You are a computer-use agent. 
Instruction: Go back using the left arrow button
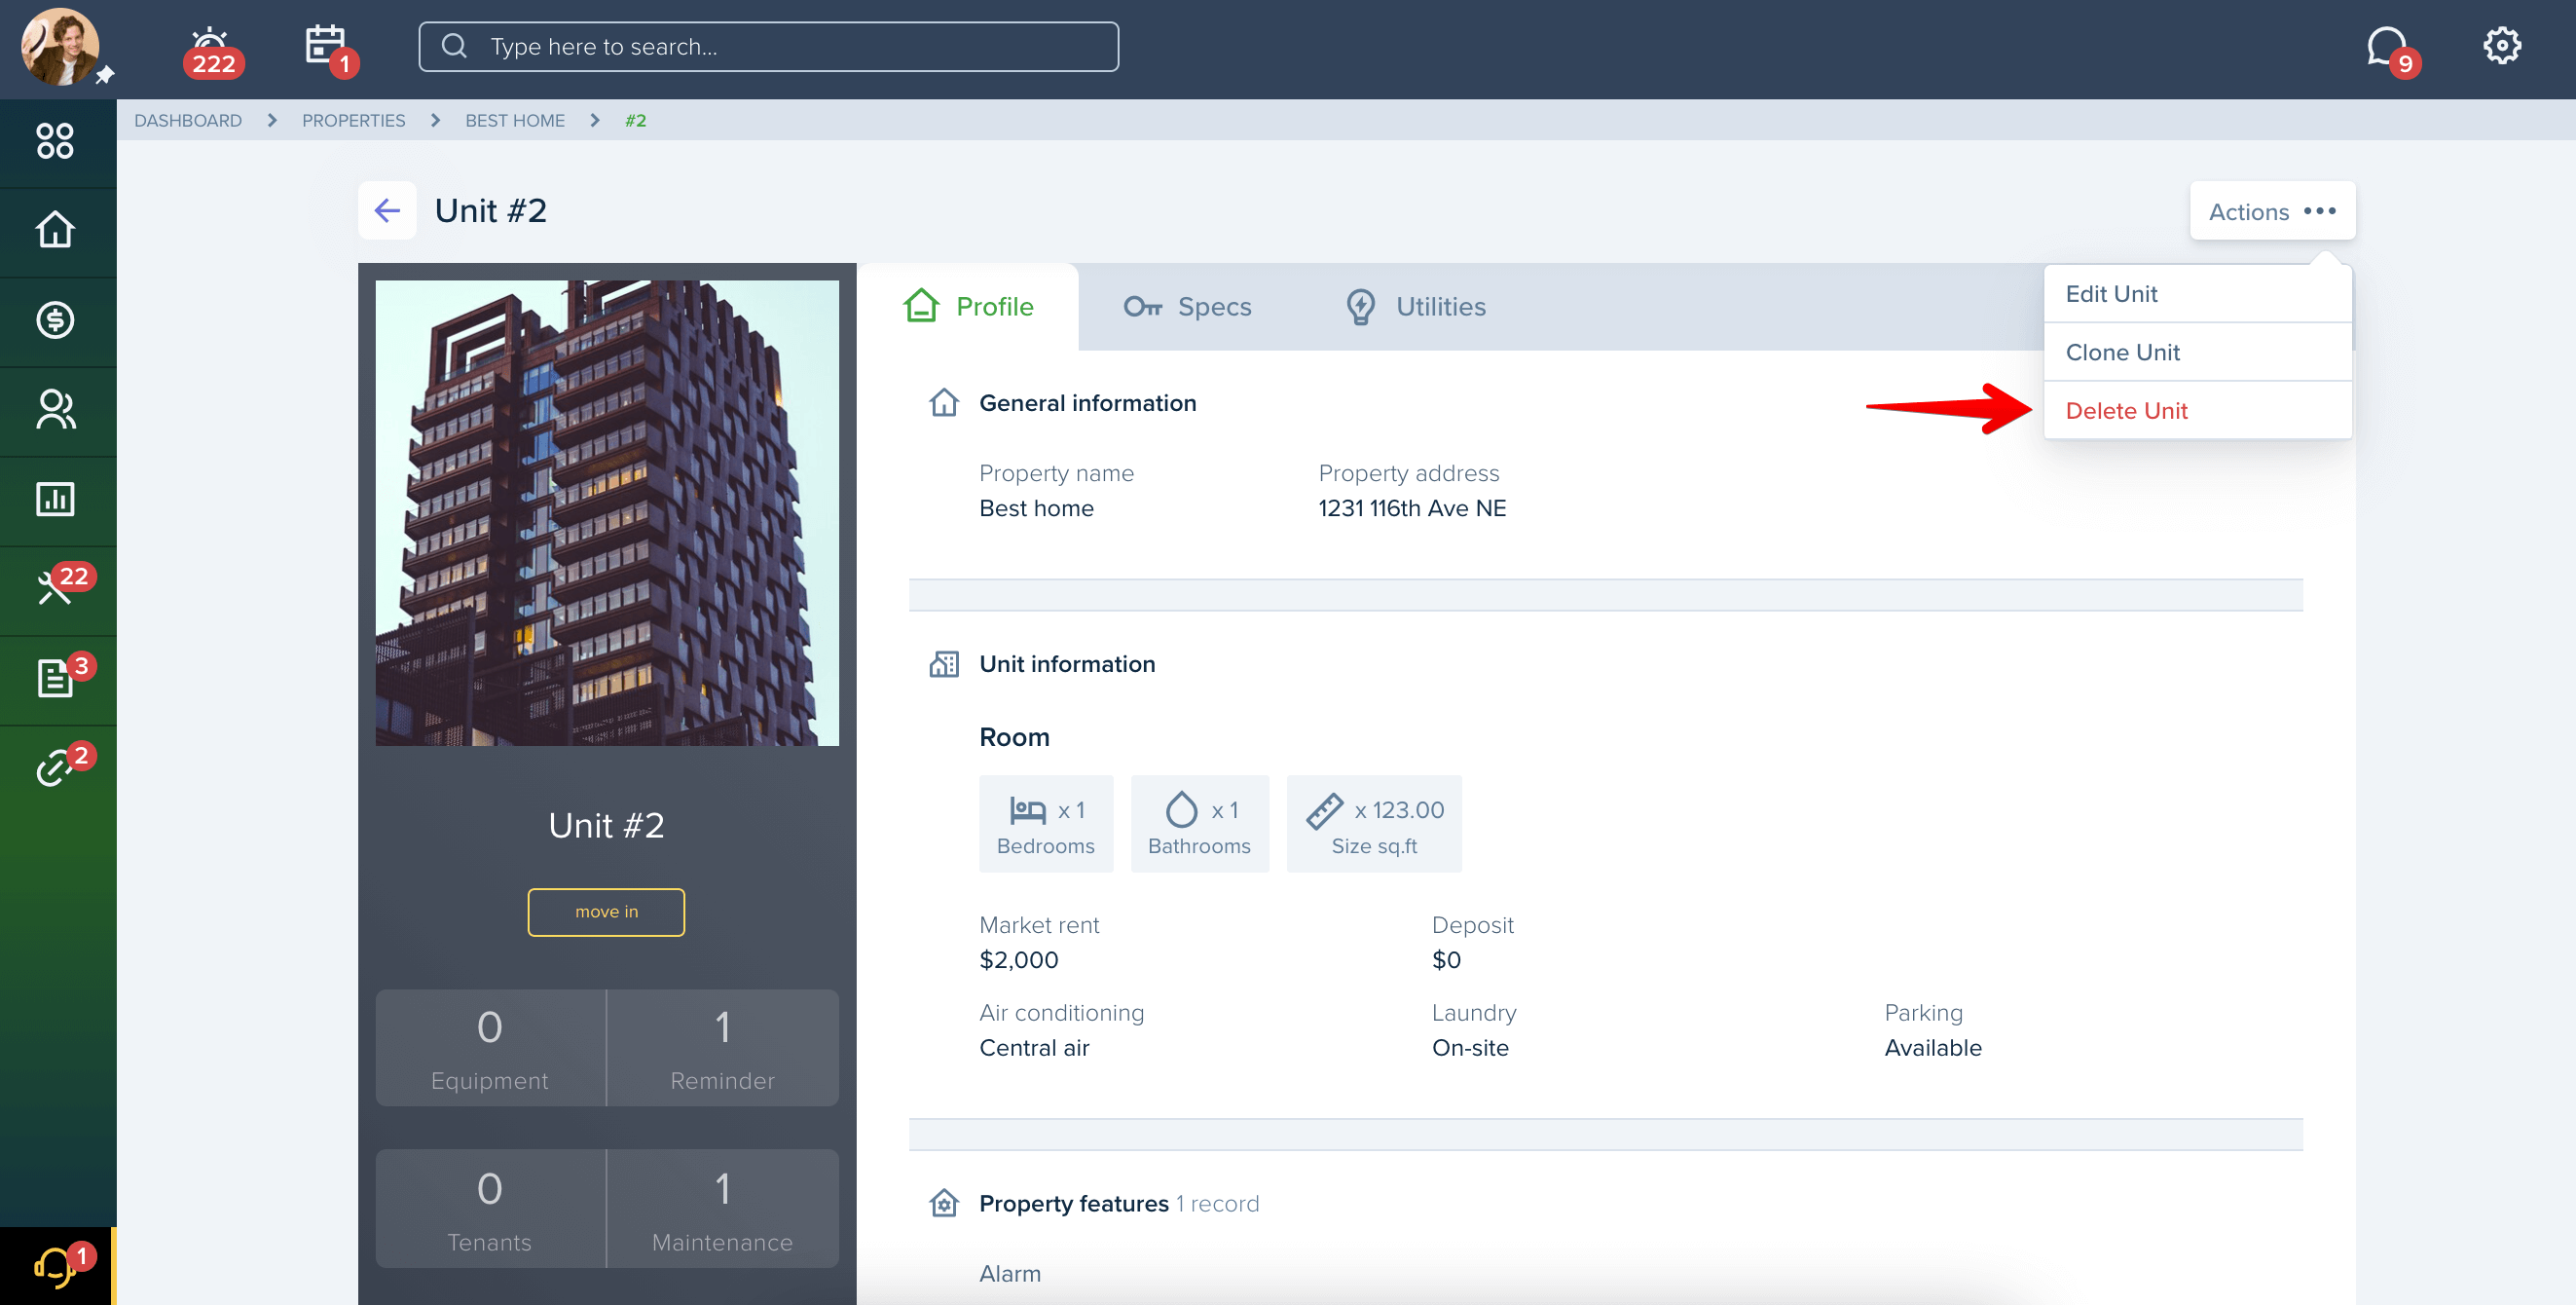[387, 210]
